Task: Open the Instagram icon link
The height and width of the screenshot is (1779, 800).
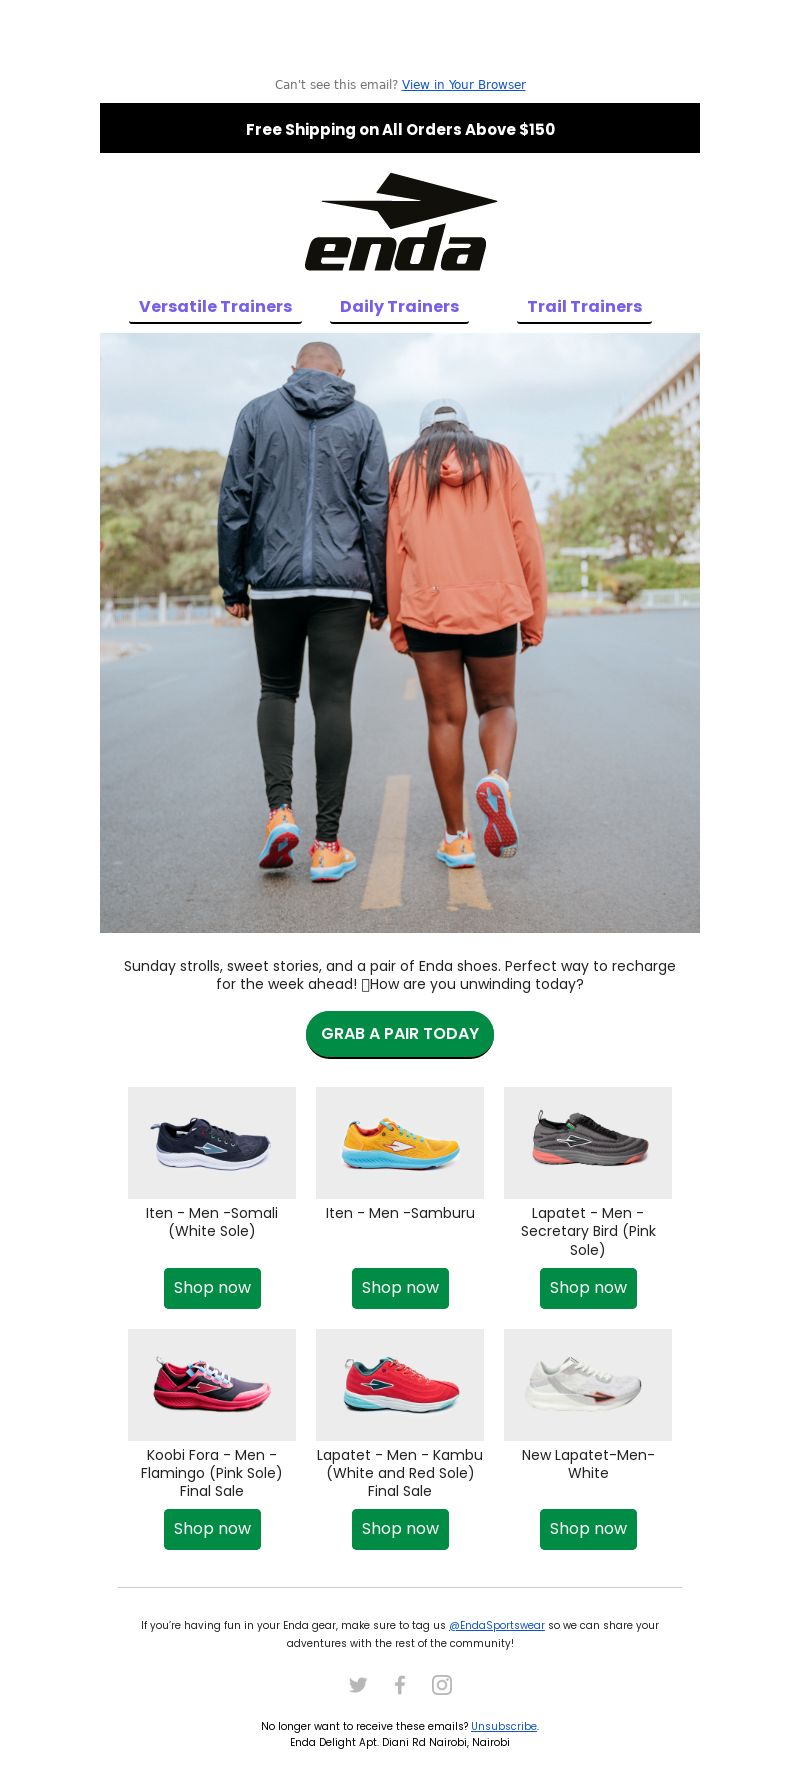Action: [442, 1685]
